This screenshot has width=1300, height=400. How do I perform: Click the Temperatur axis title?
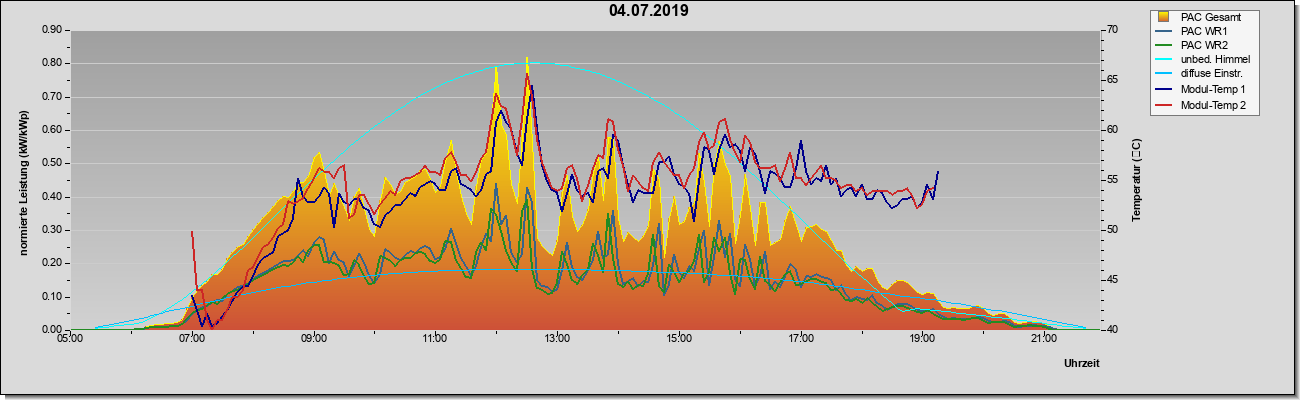pos(1136,180)
